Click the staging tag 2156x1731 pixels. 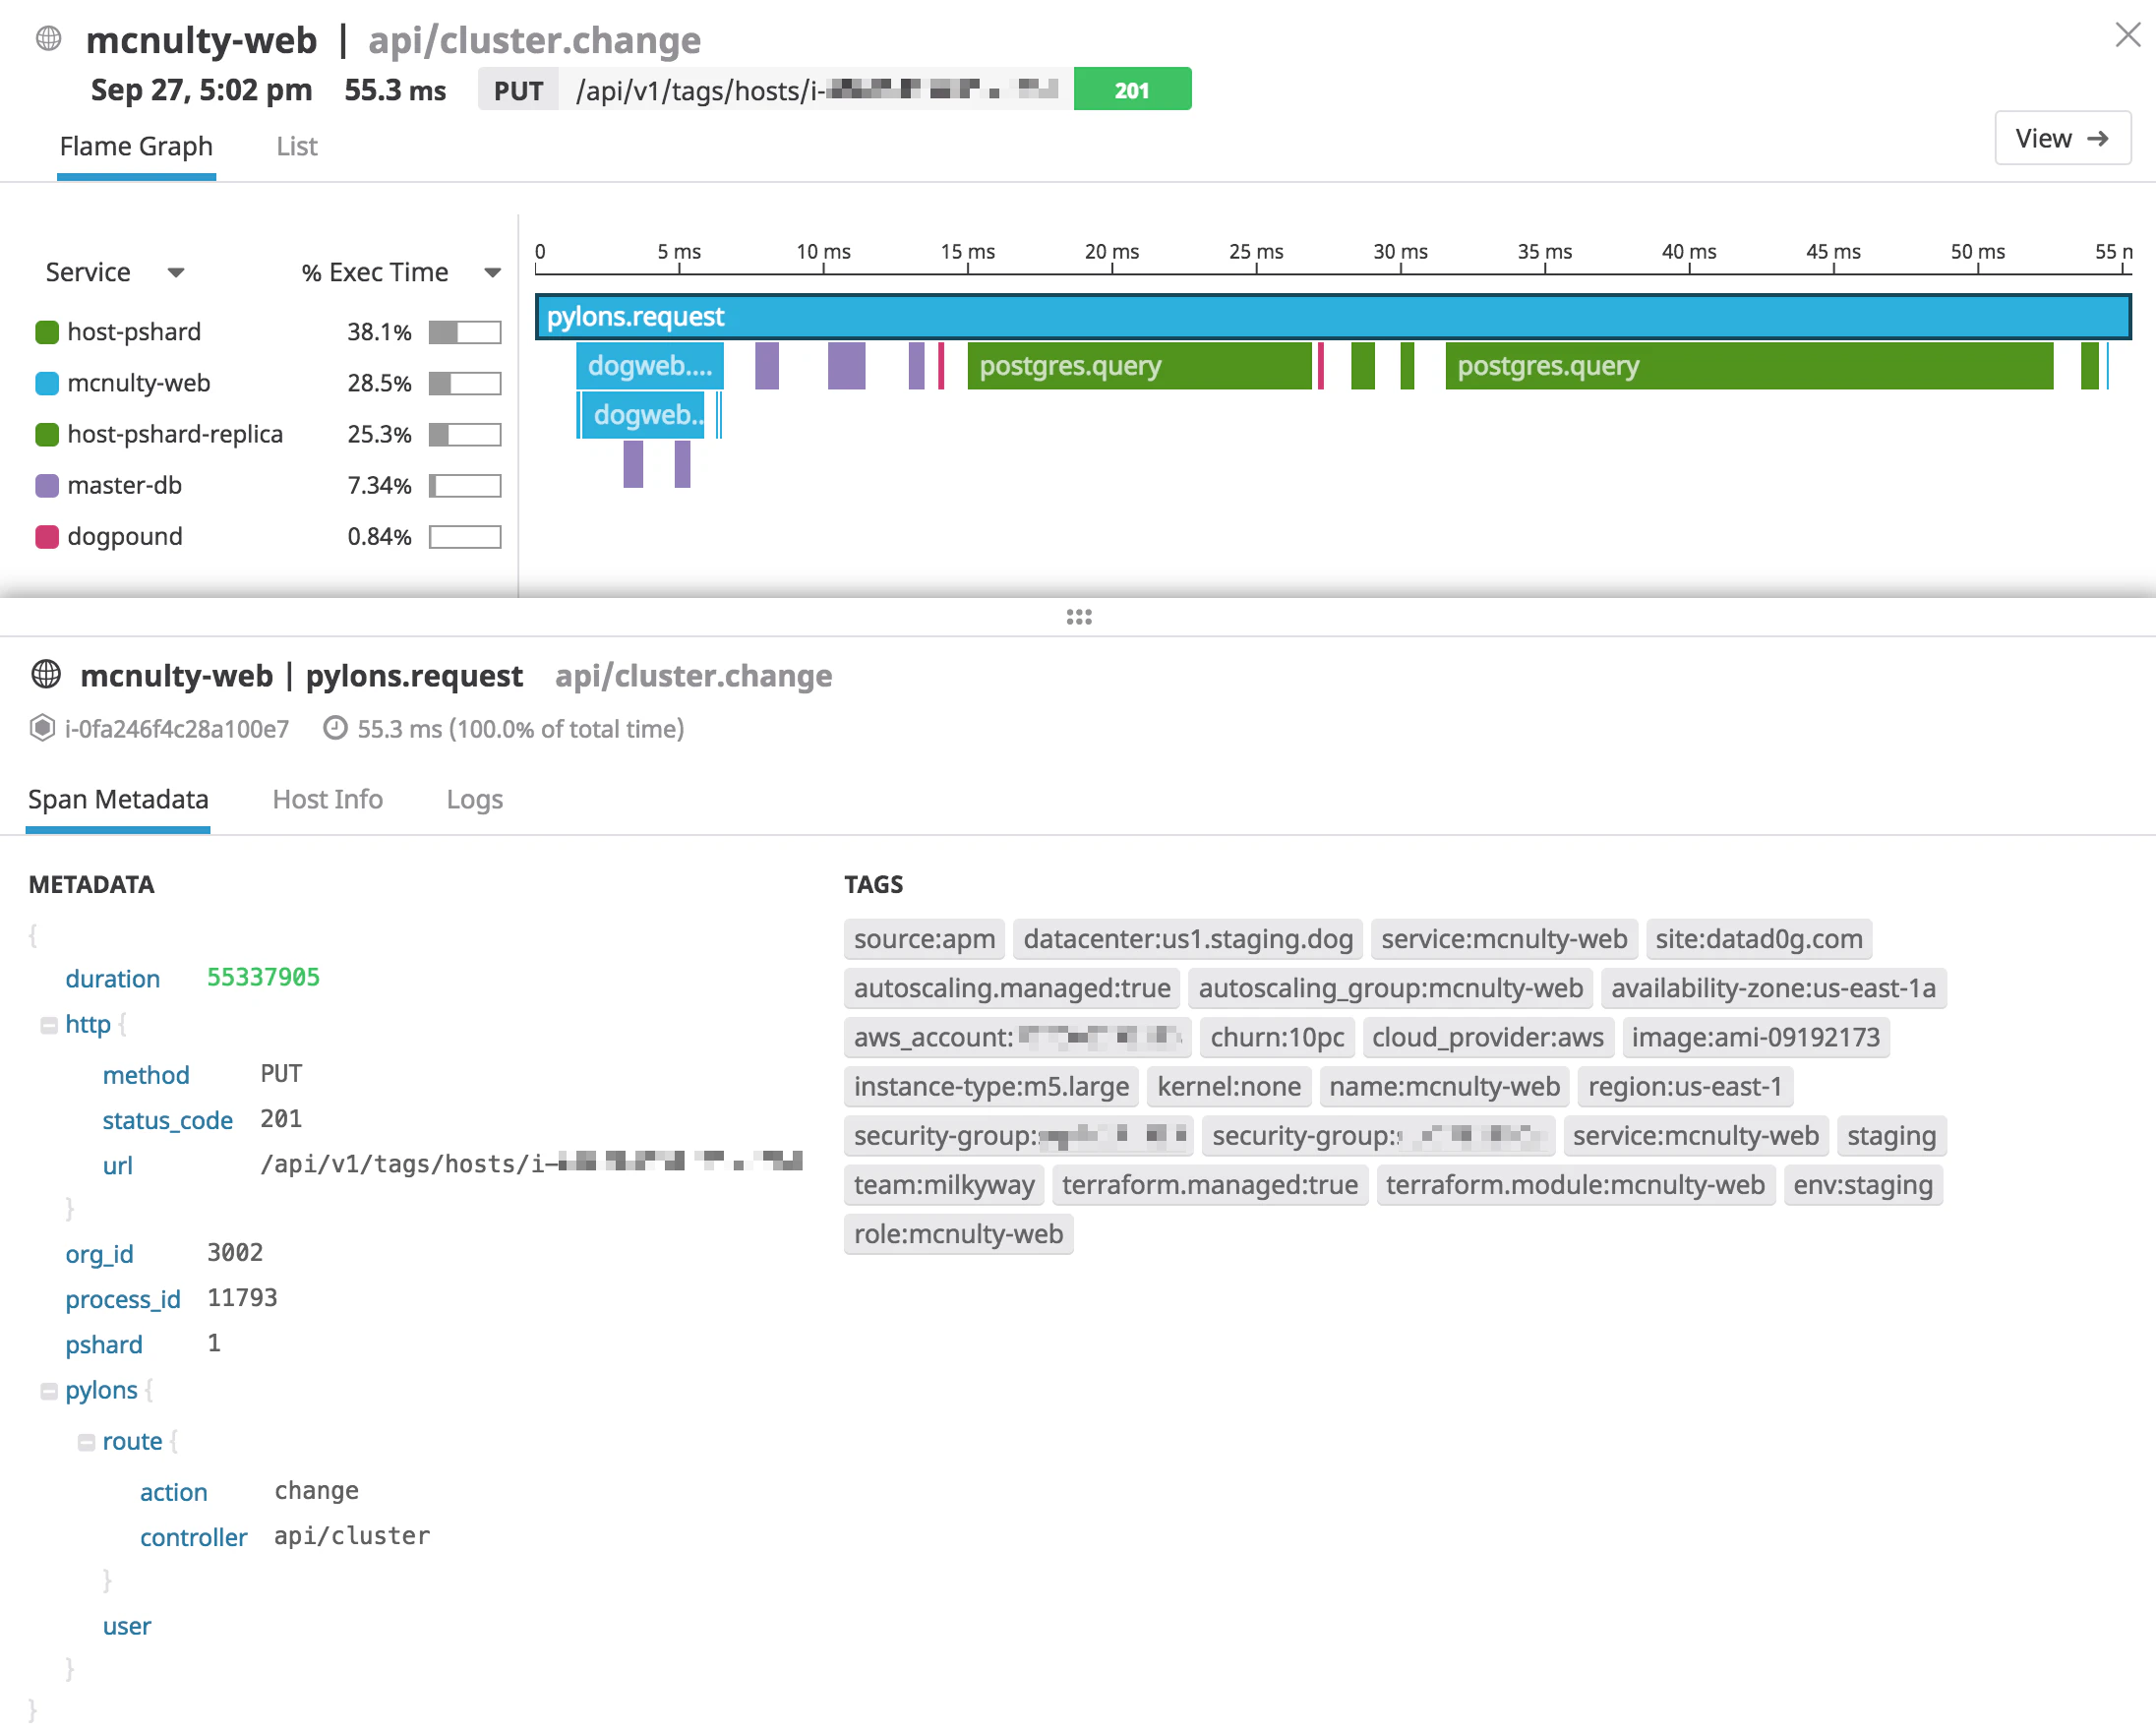(1891, 1135)
